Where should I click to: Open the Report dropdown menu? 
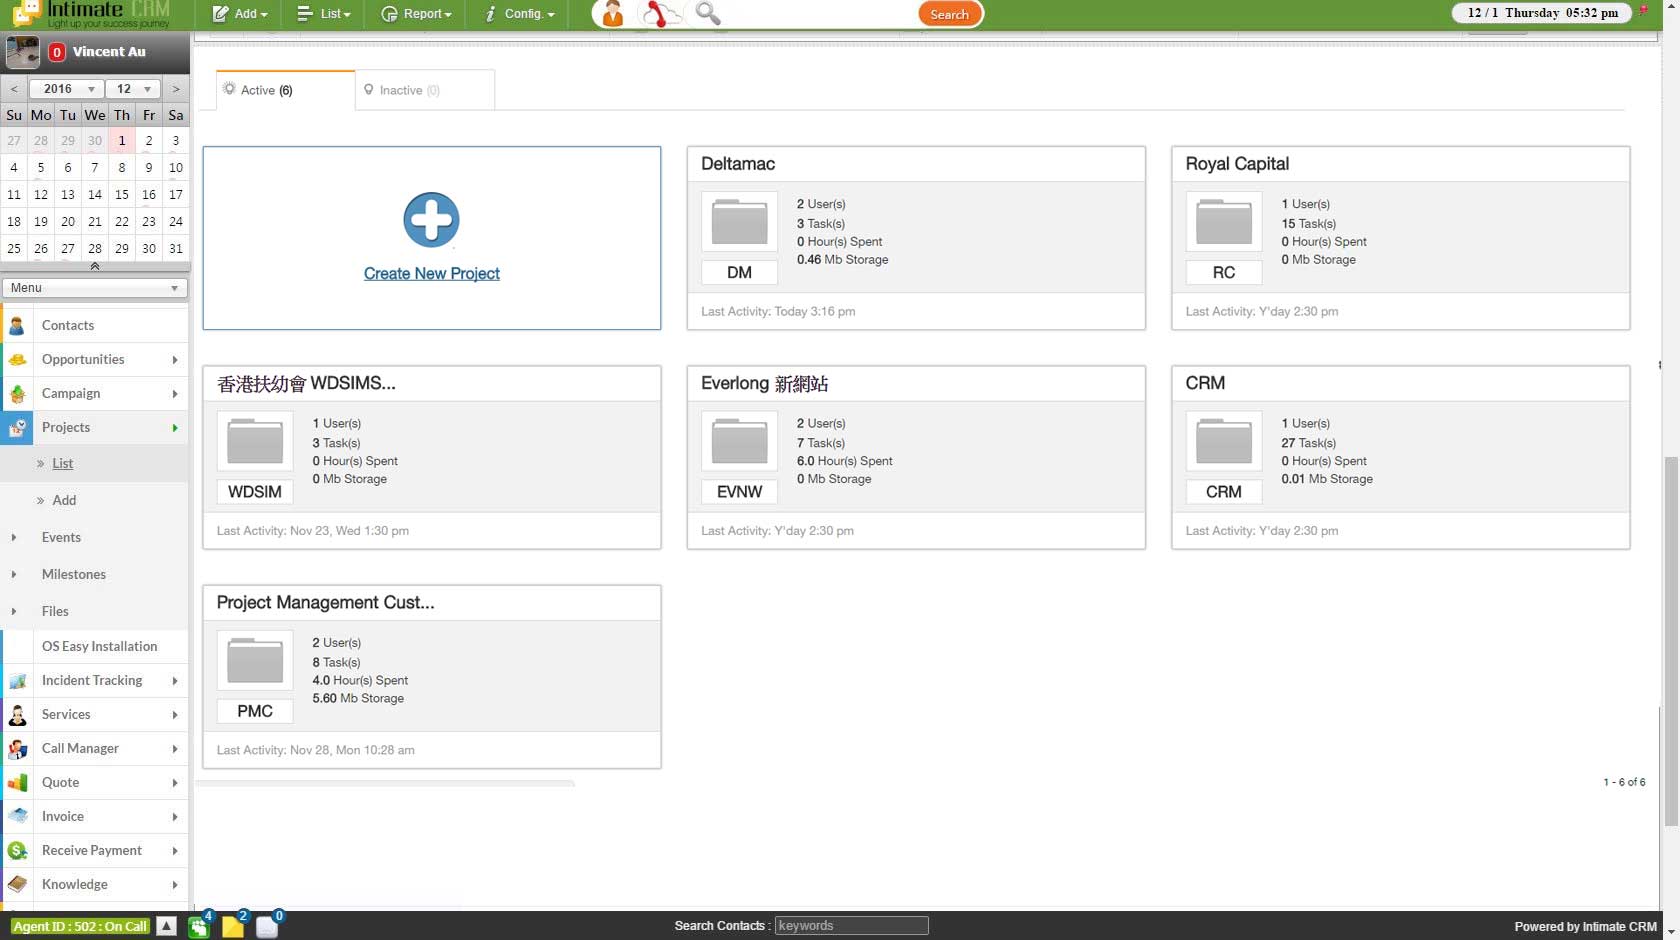tap(416, 14)
